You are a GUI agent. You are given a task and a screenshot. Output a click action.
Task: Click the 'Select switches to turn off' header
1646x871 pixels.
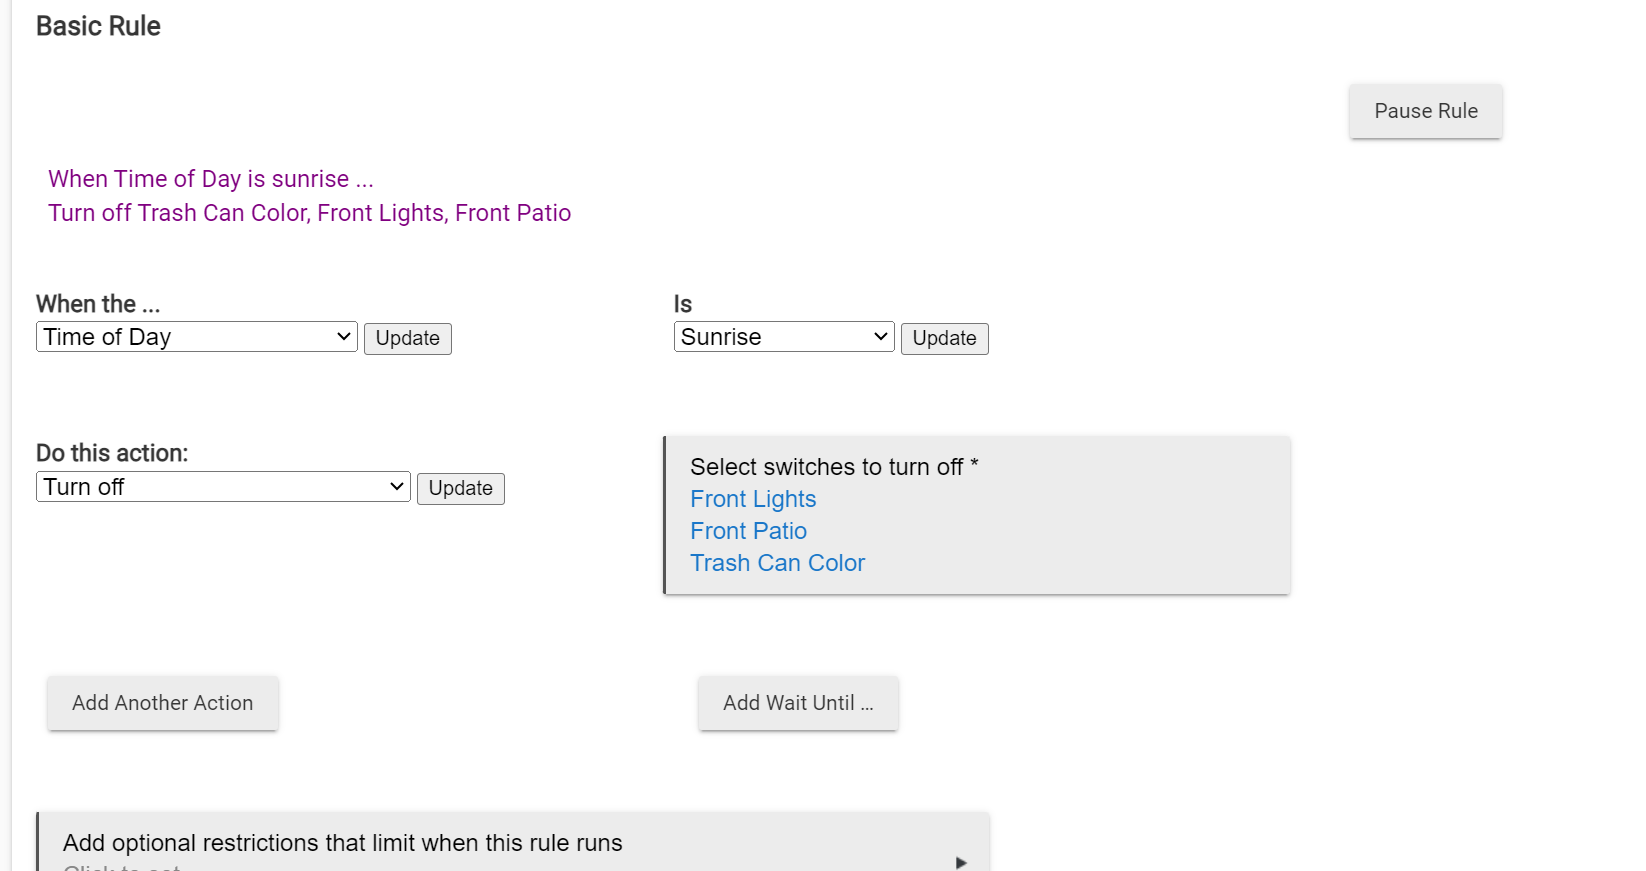coord(834,467)
